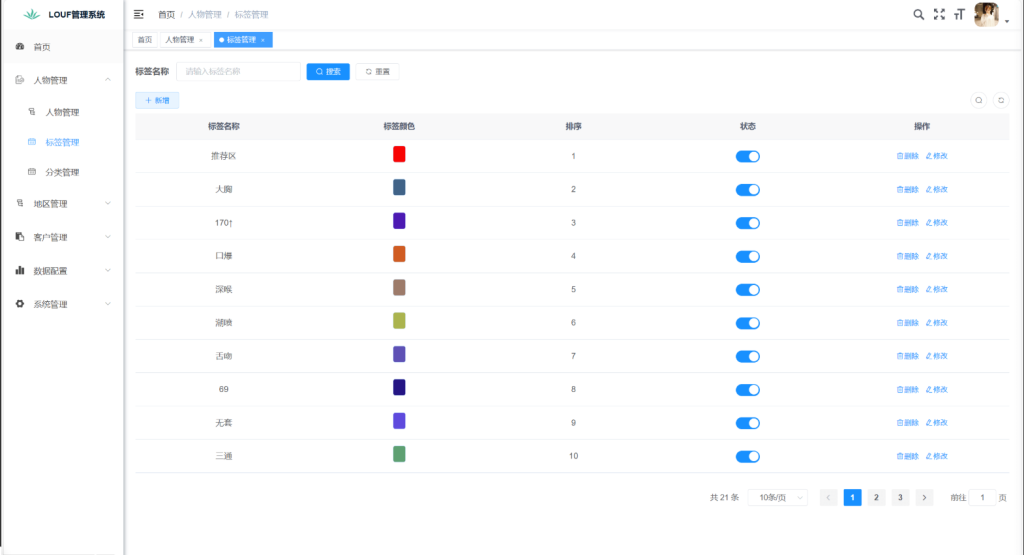Toggle fullscreen mode icon
Screen dimensions: 1024x555
coord(939,14)
